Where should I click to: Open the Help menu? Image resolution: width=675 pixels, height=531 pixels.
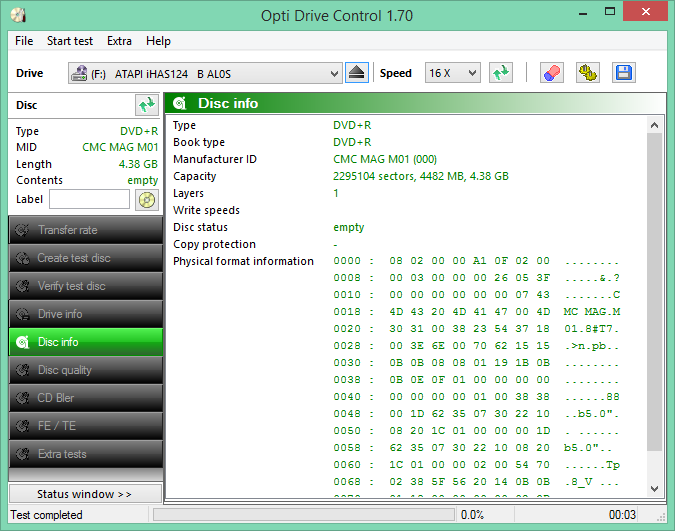point(158,41)
